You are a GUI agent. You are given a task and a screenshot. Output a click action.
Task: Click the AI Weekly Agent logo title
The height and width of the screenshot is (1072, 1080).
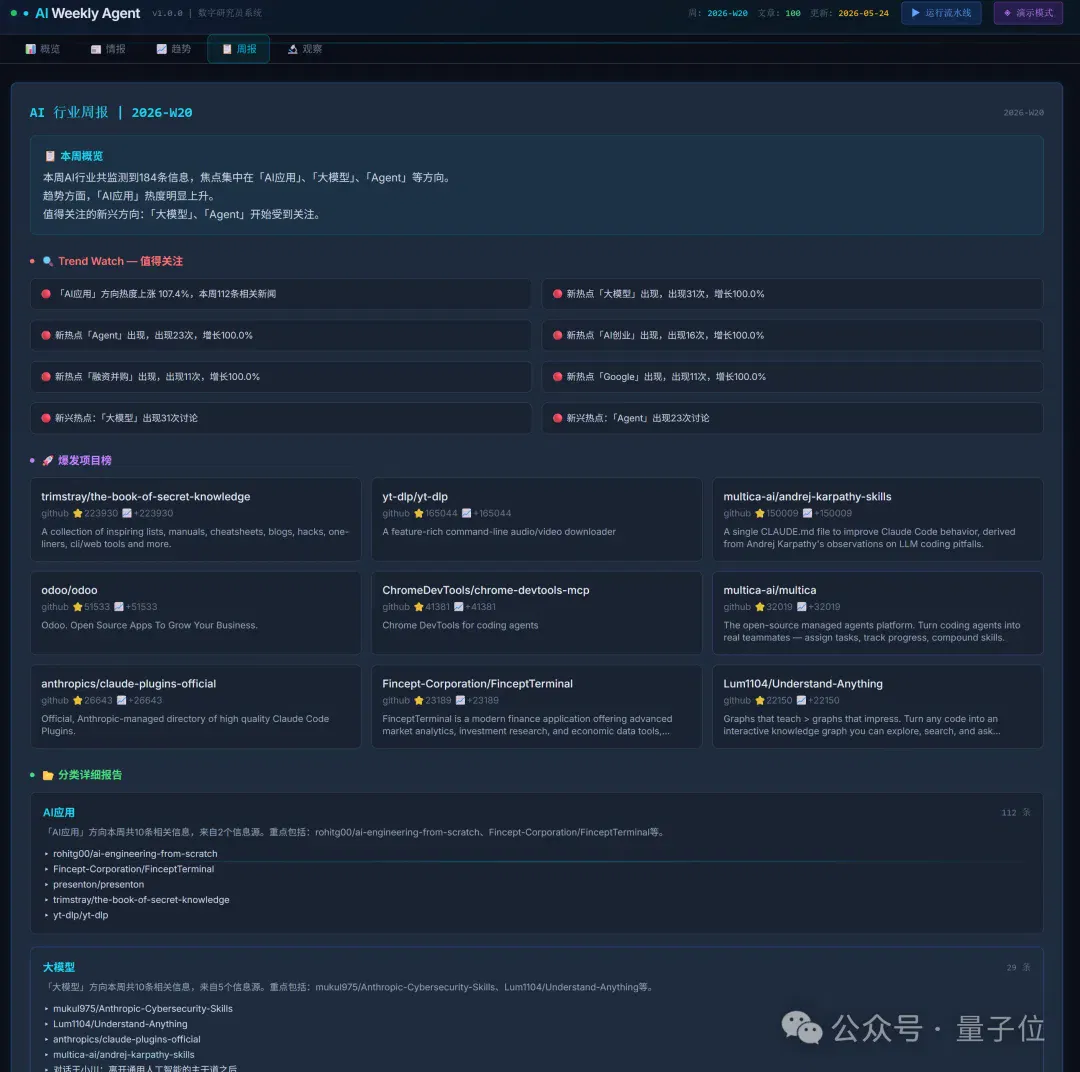[87, 13]
